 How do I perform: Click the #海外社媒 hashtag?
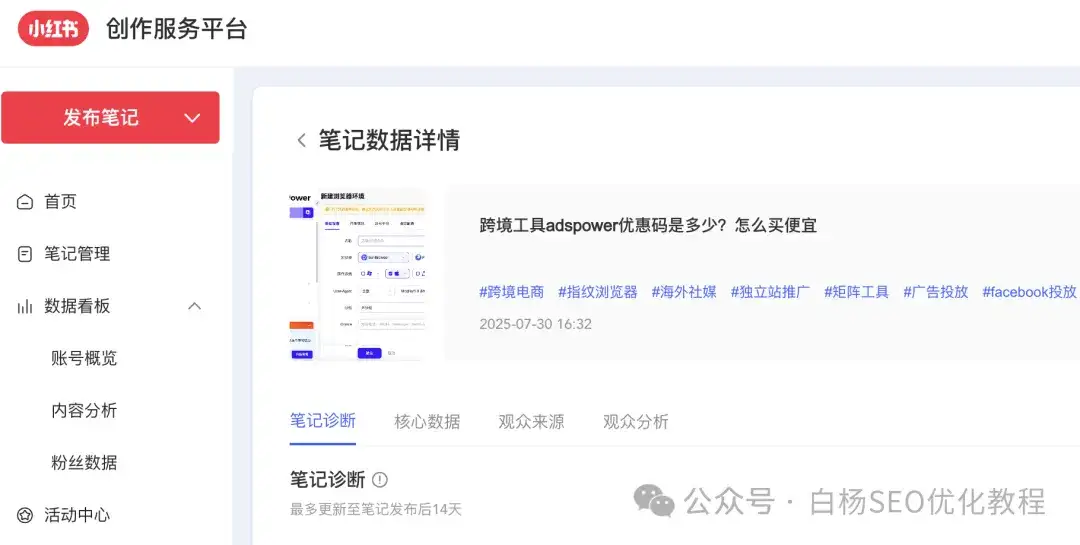pyautogui.click(x=684, y=292)
